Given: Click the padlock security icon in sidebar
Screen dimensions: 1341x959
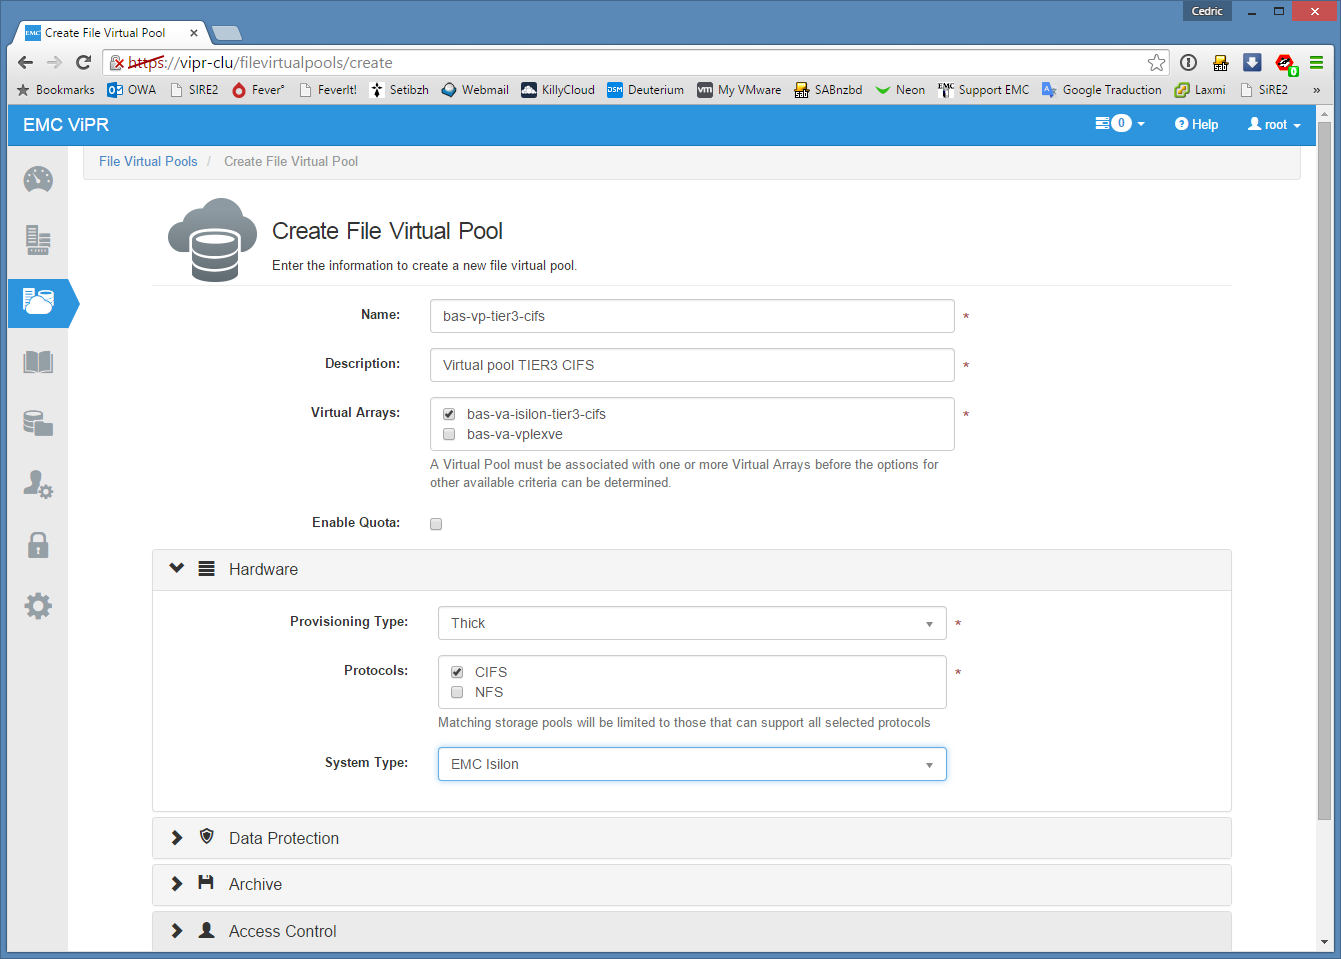Looking at the screenshot, I should pyautogui.click(x=38, y=545).
